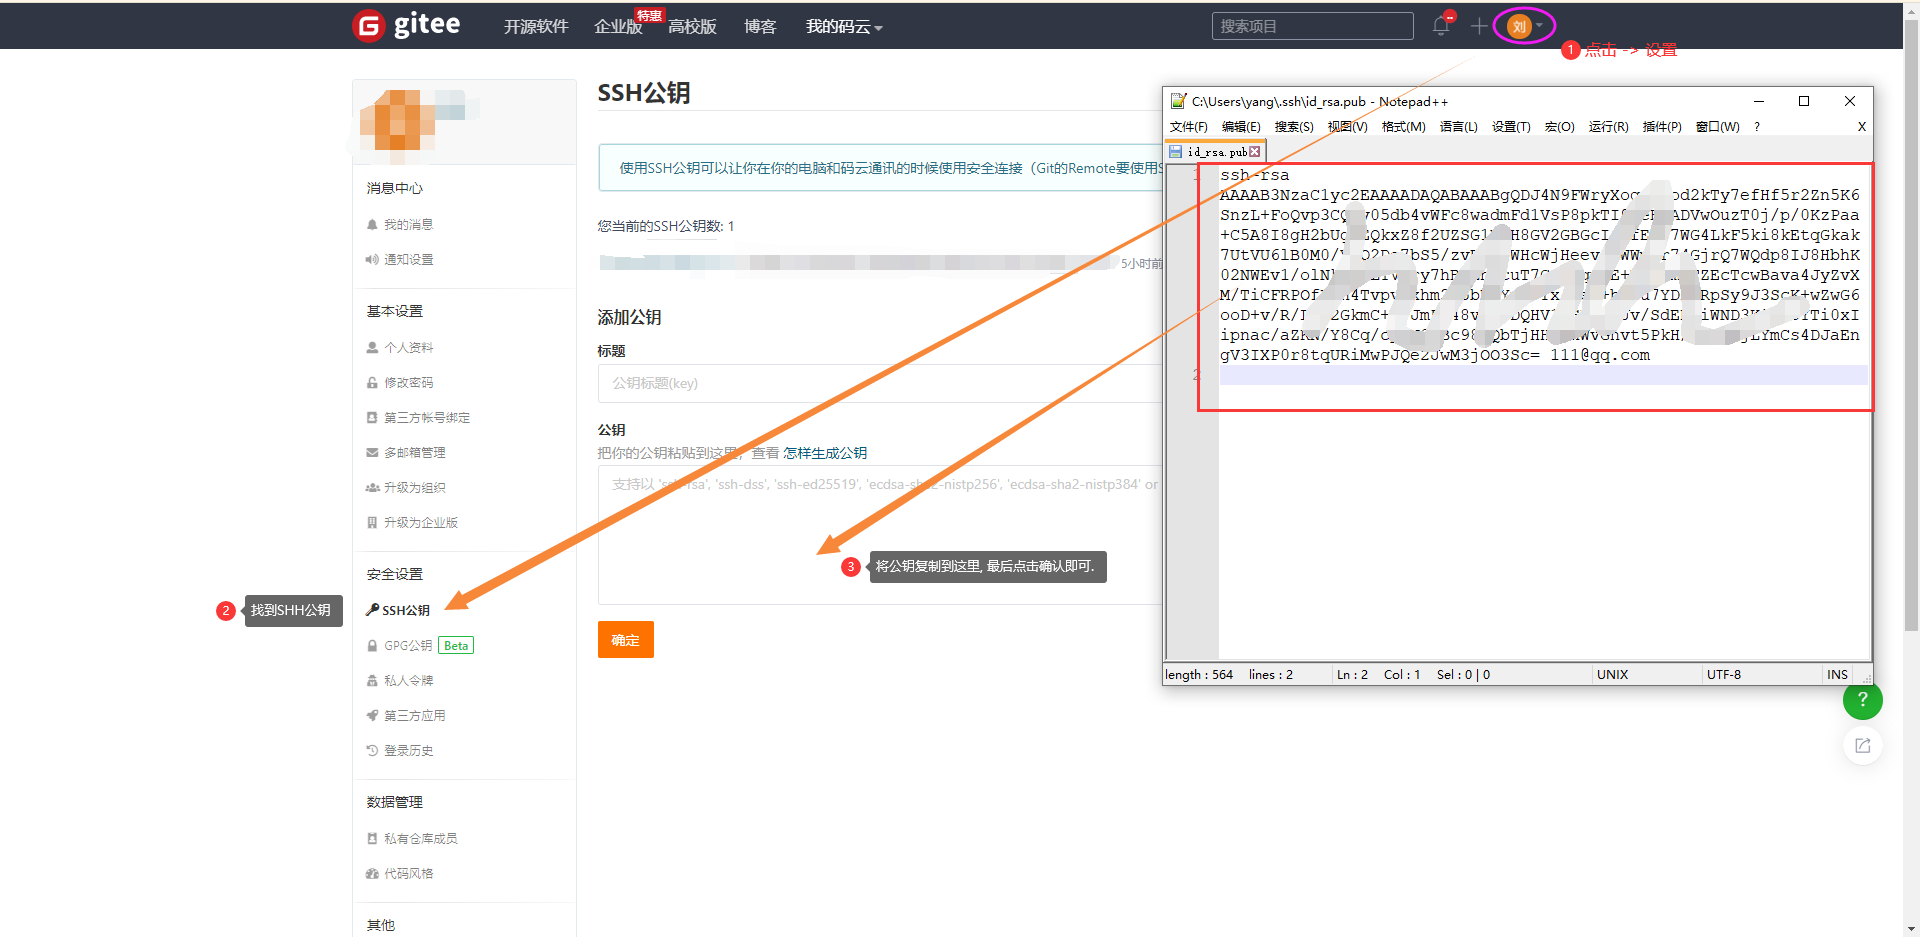The width and height of the screenshot is (1920, 937).
Task: Click the INS insert-mode status field
Action: (x=1837, y=675)
